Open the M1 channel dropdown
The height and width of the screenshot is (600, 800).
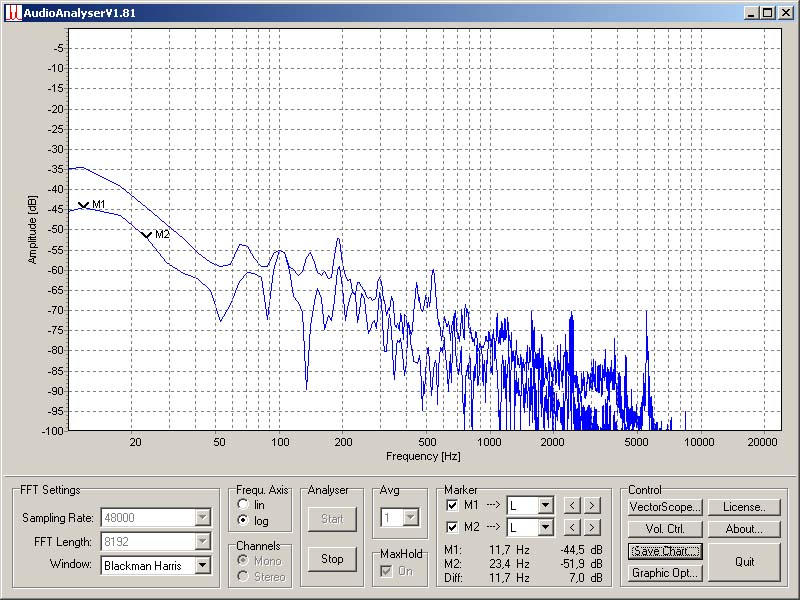tap(545, 505)
